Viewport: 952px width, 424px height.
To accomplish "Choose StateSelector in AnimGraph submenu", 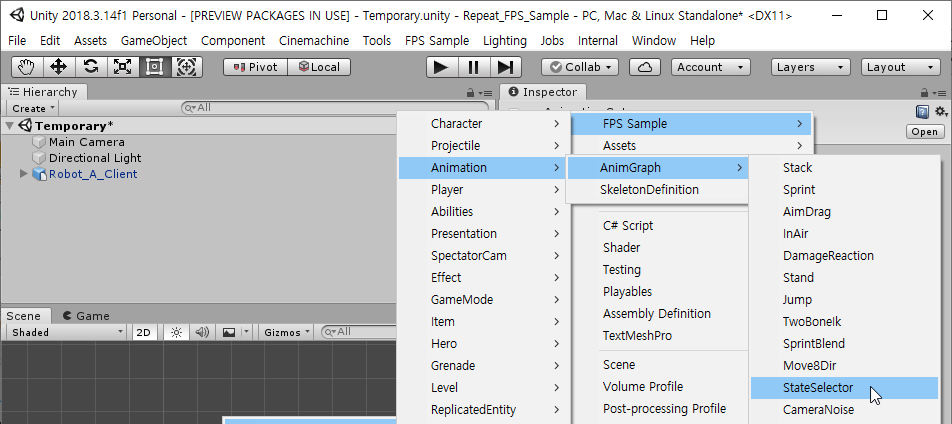I will (844, 388).
